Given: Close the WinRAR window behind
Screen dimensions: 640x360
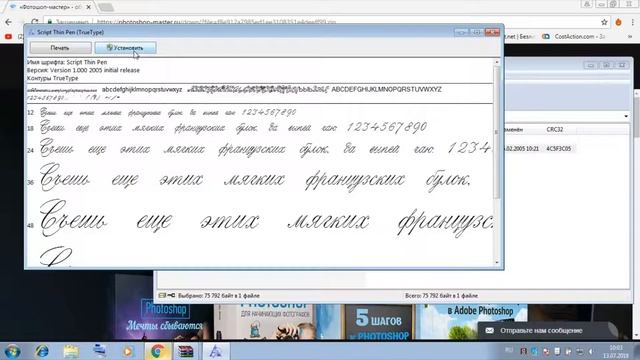Looking at the screenshot, I should pos(622,65).
